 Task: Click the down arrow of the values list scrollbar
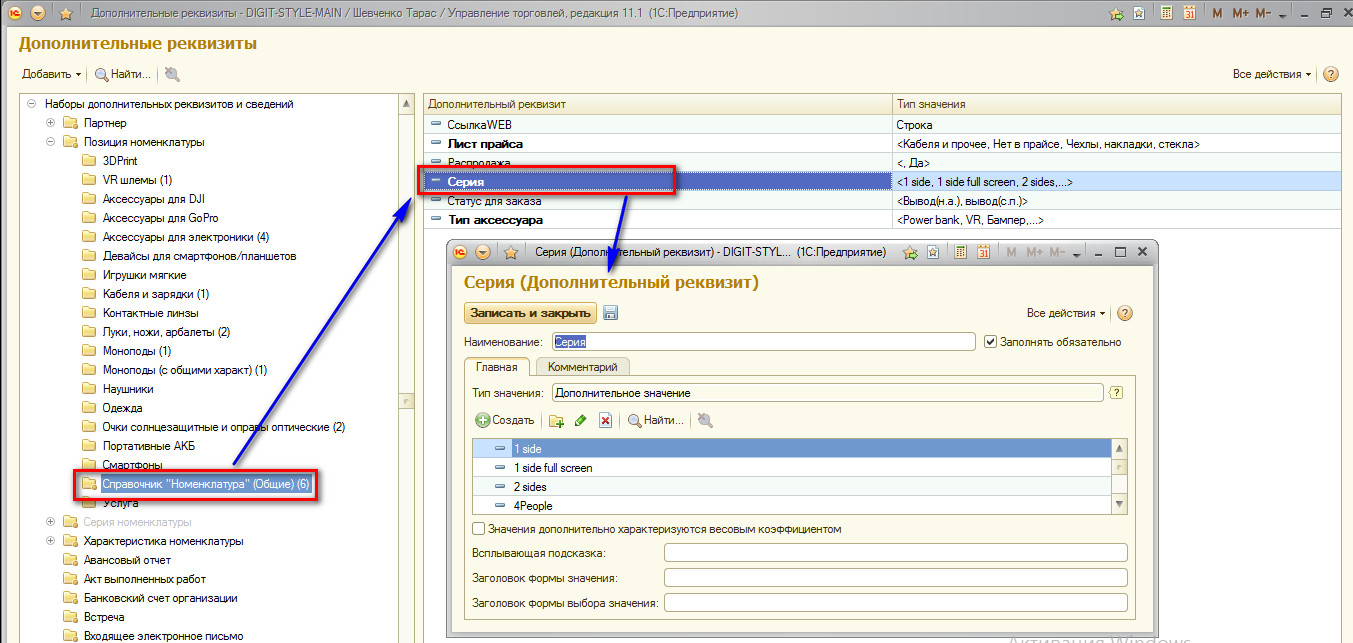1120,505
